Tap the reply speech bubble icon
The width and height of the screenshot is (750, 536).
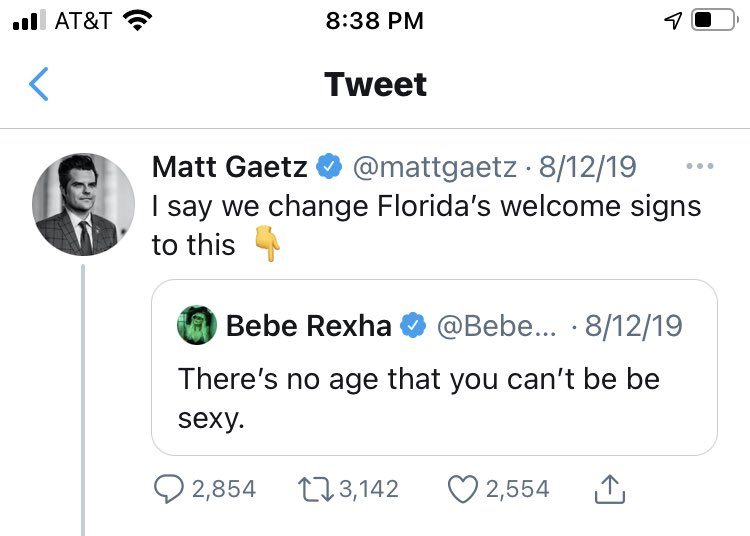click(166, 489)
